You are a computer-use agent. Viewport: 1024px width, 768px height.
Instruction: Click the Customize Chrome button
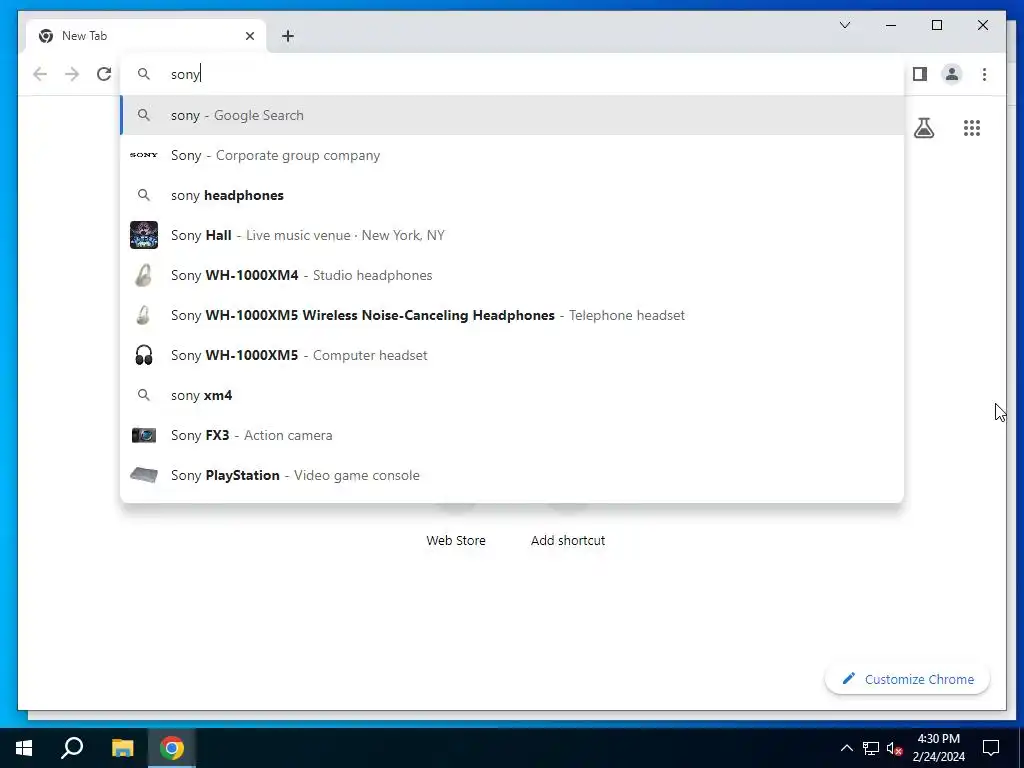pyautogui.click(x=907, y=679)
